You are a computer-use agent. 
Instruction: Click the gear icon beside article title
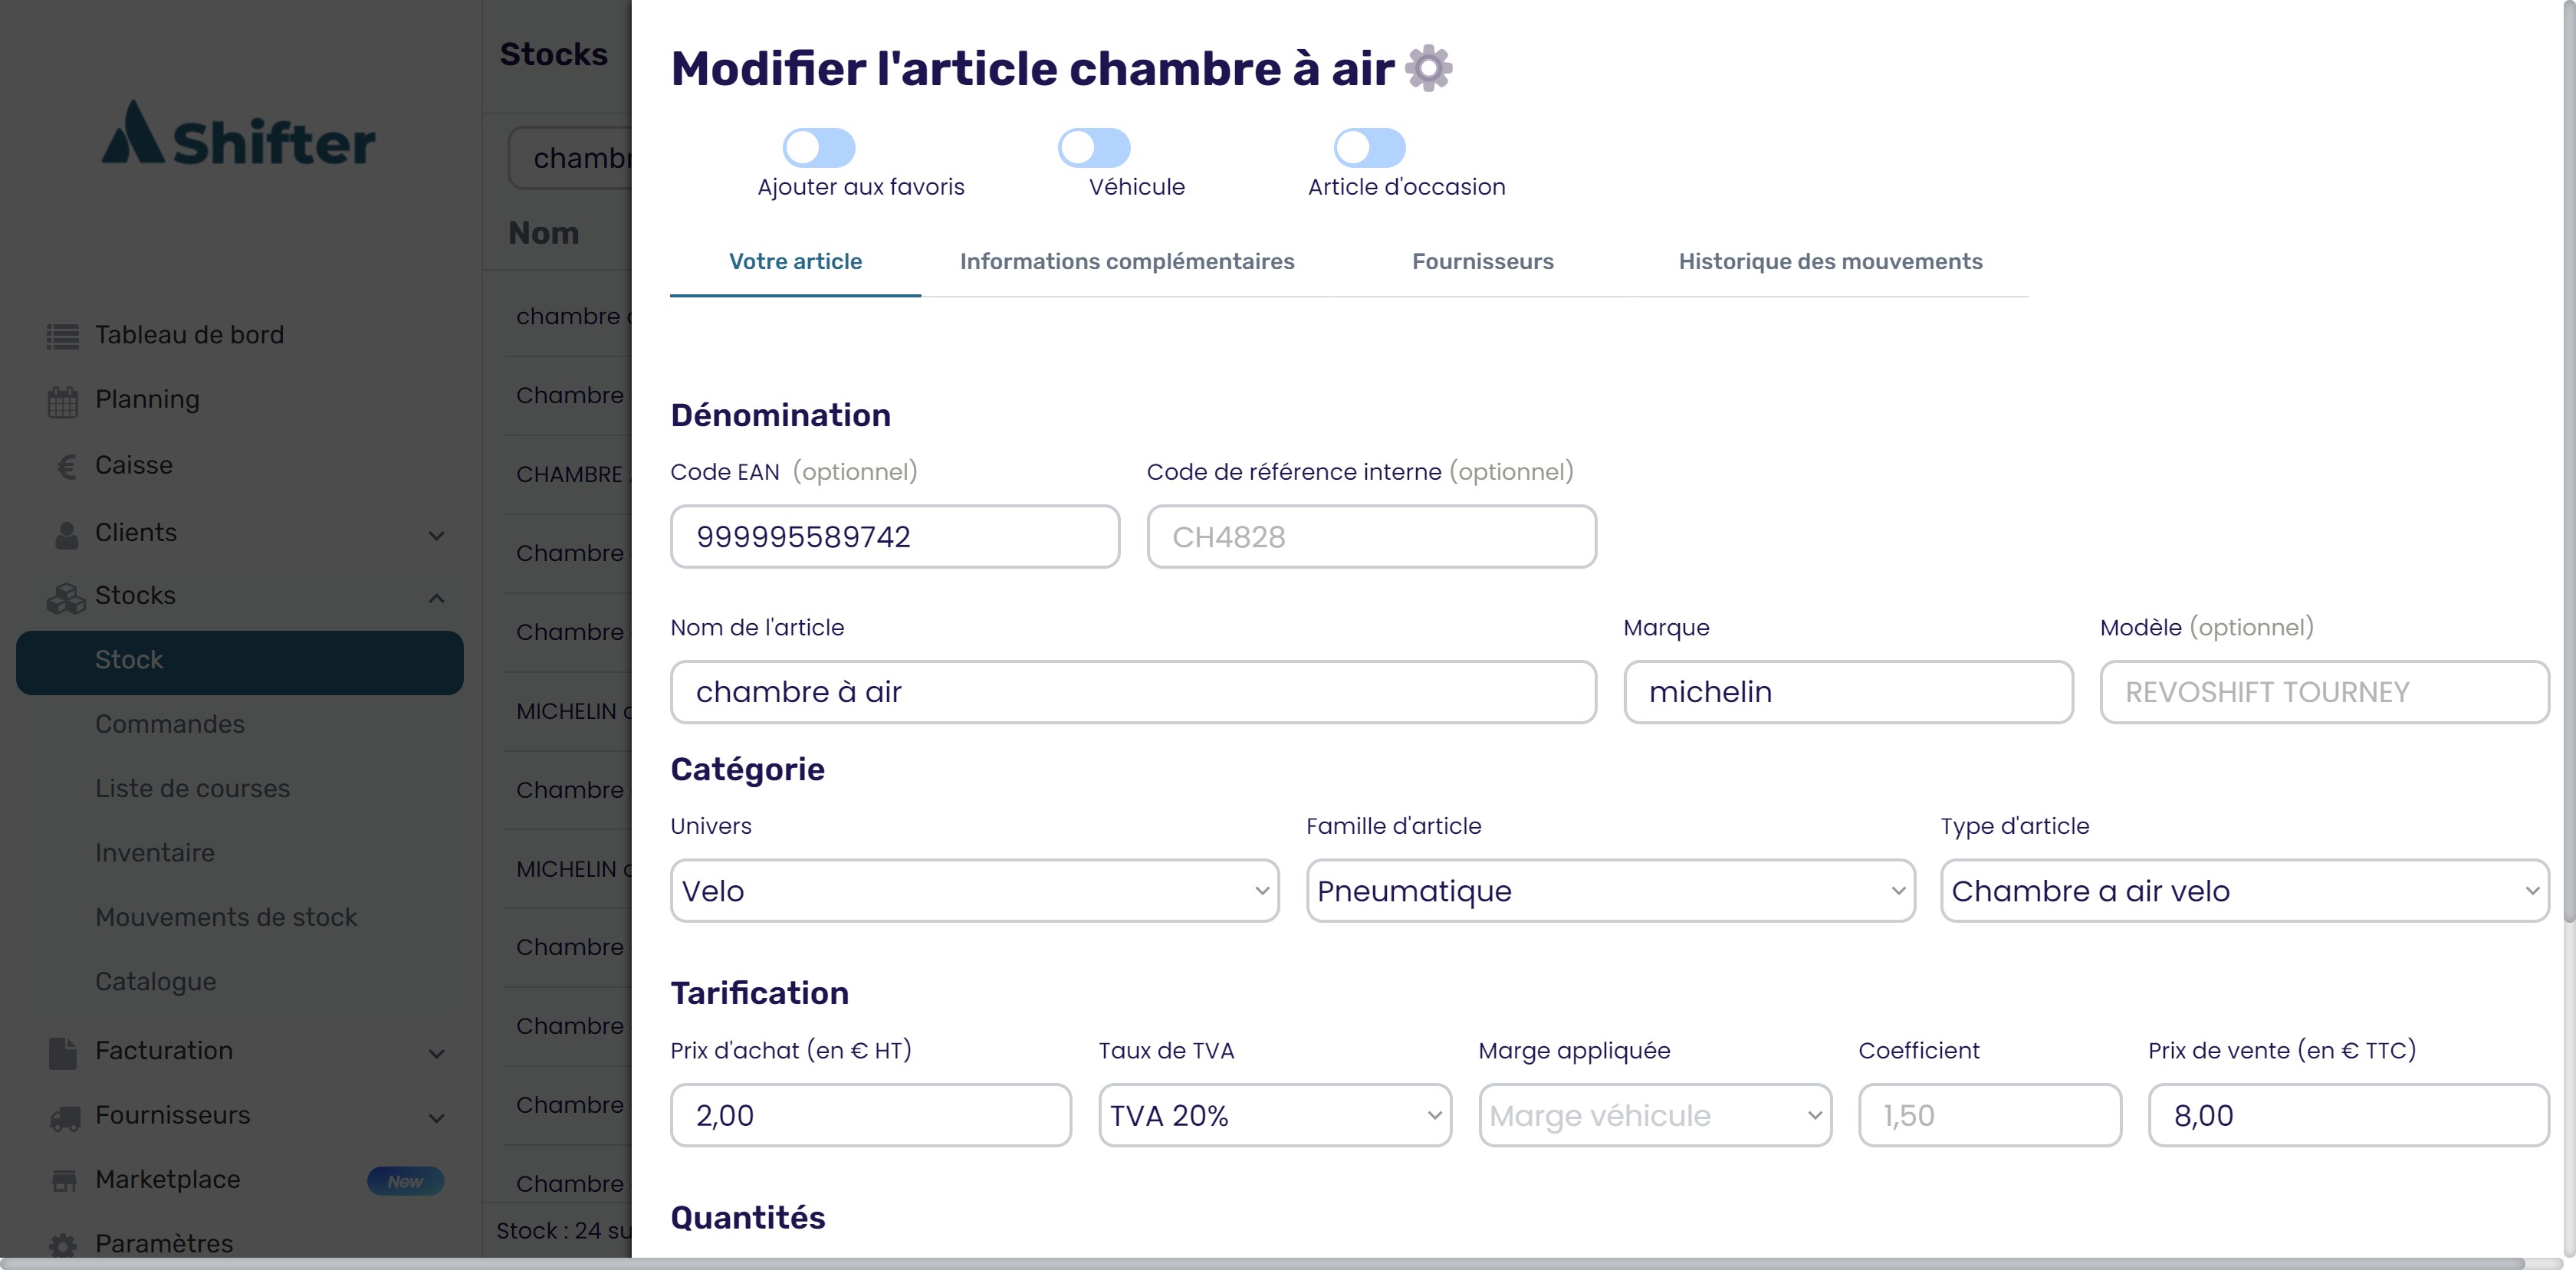(1428, 68)
